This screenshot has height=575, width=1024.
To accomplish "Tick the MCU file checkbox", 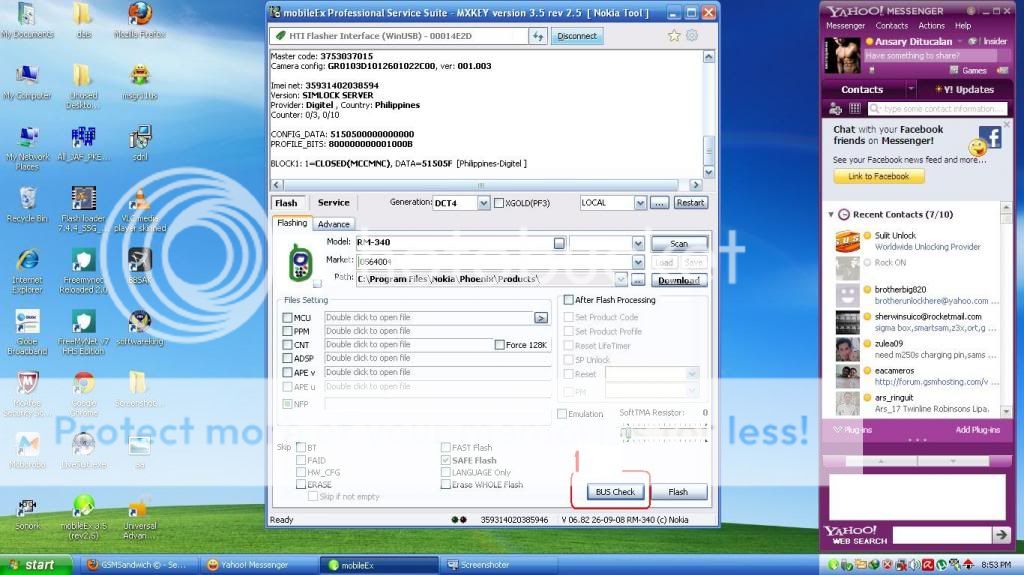I will [287, 318].
